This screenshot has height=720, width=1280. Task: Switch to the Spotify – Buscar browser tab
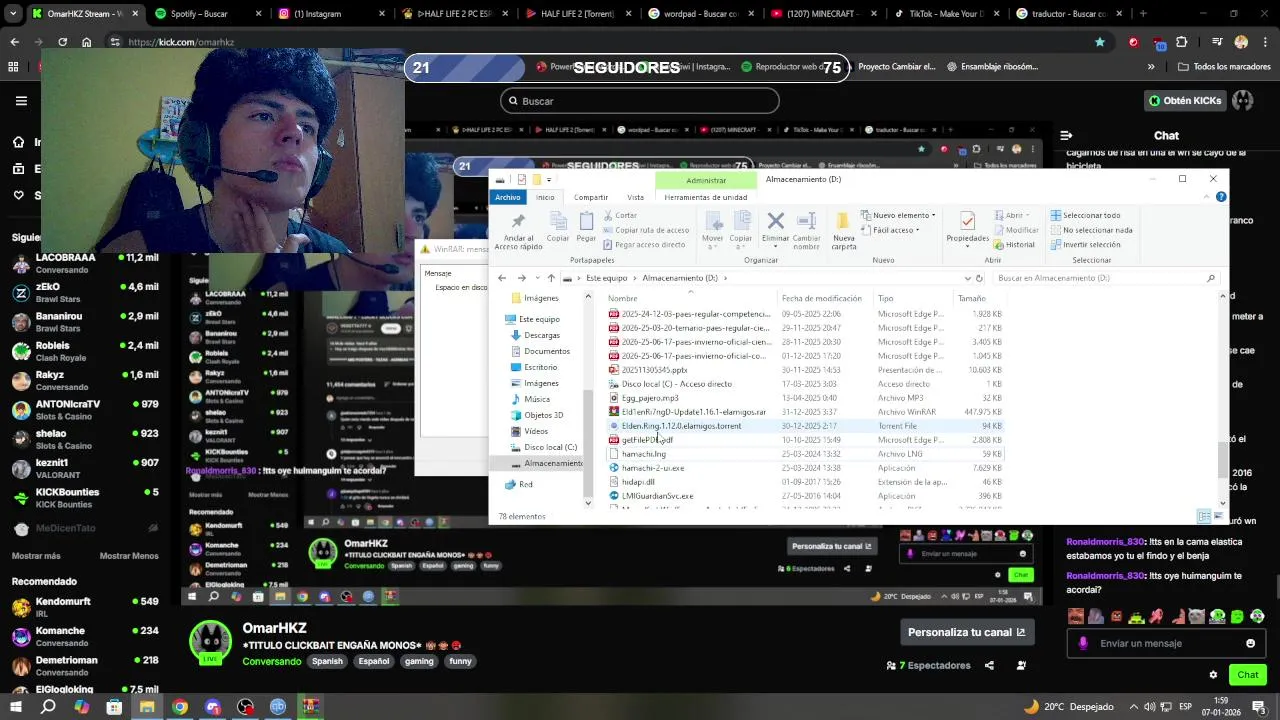tap(207, 14)
